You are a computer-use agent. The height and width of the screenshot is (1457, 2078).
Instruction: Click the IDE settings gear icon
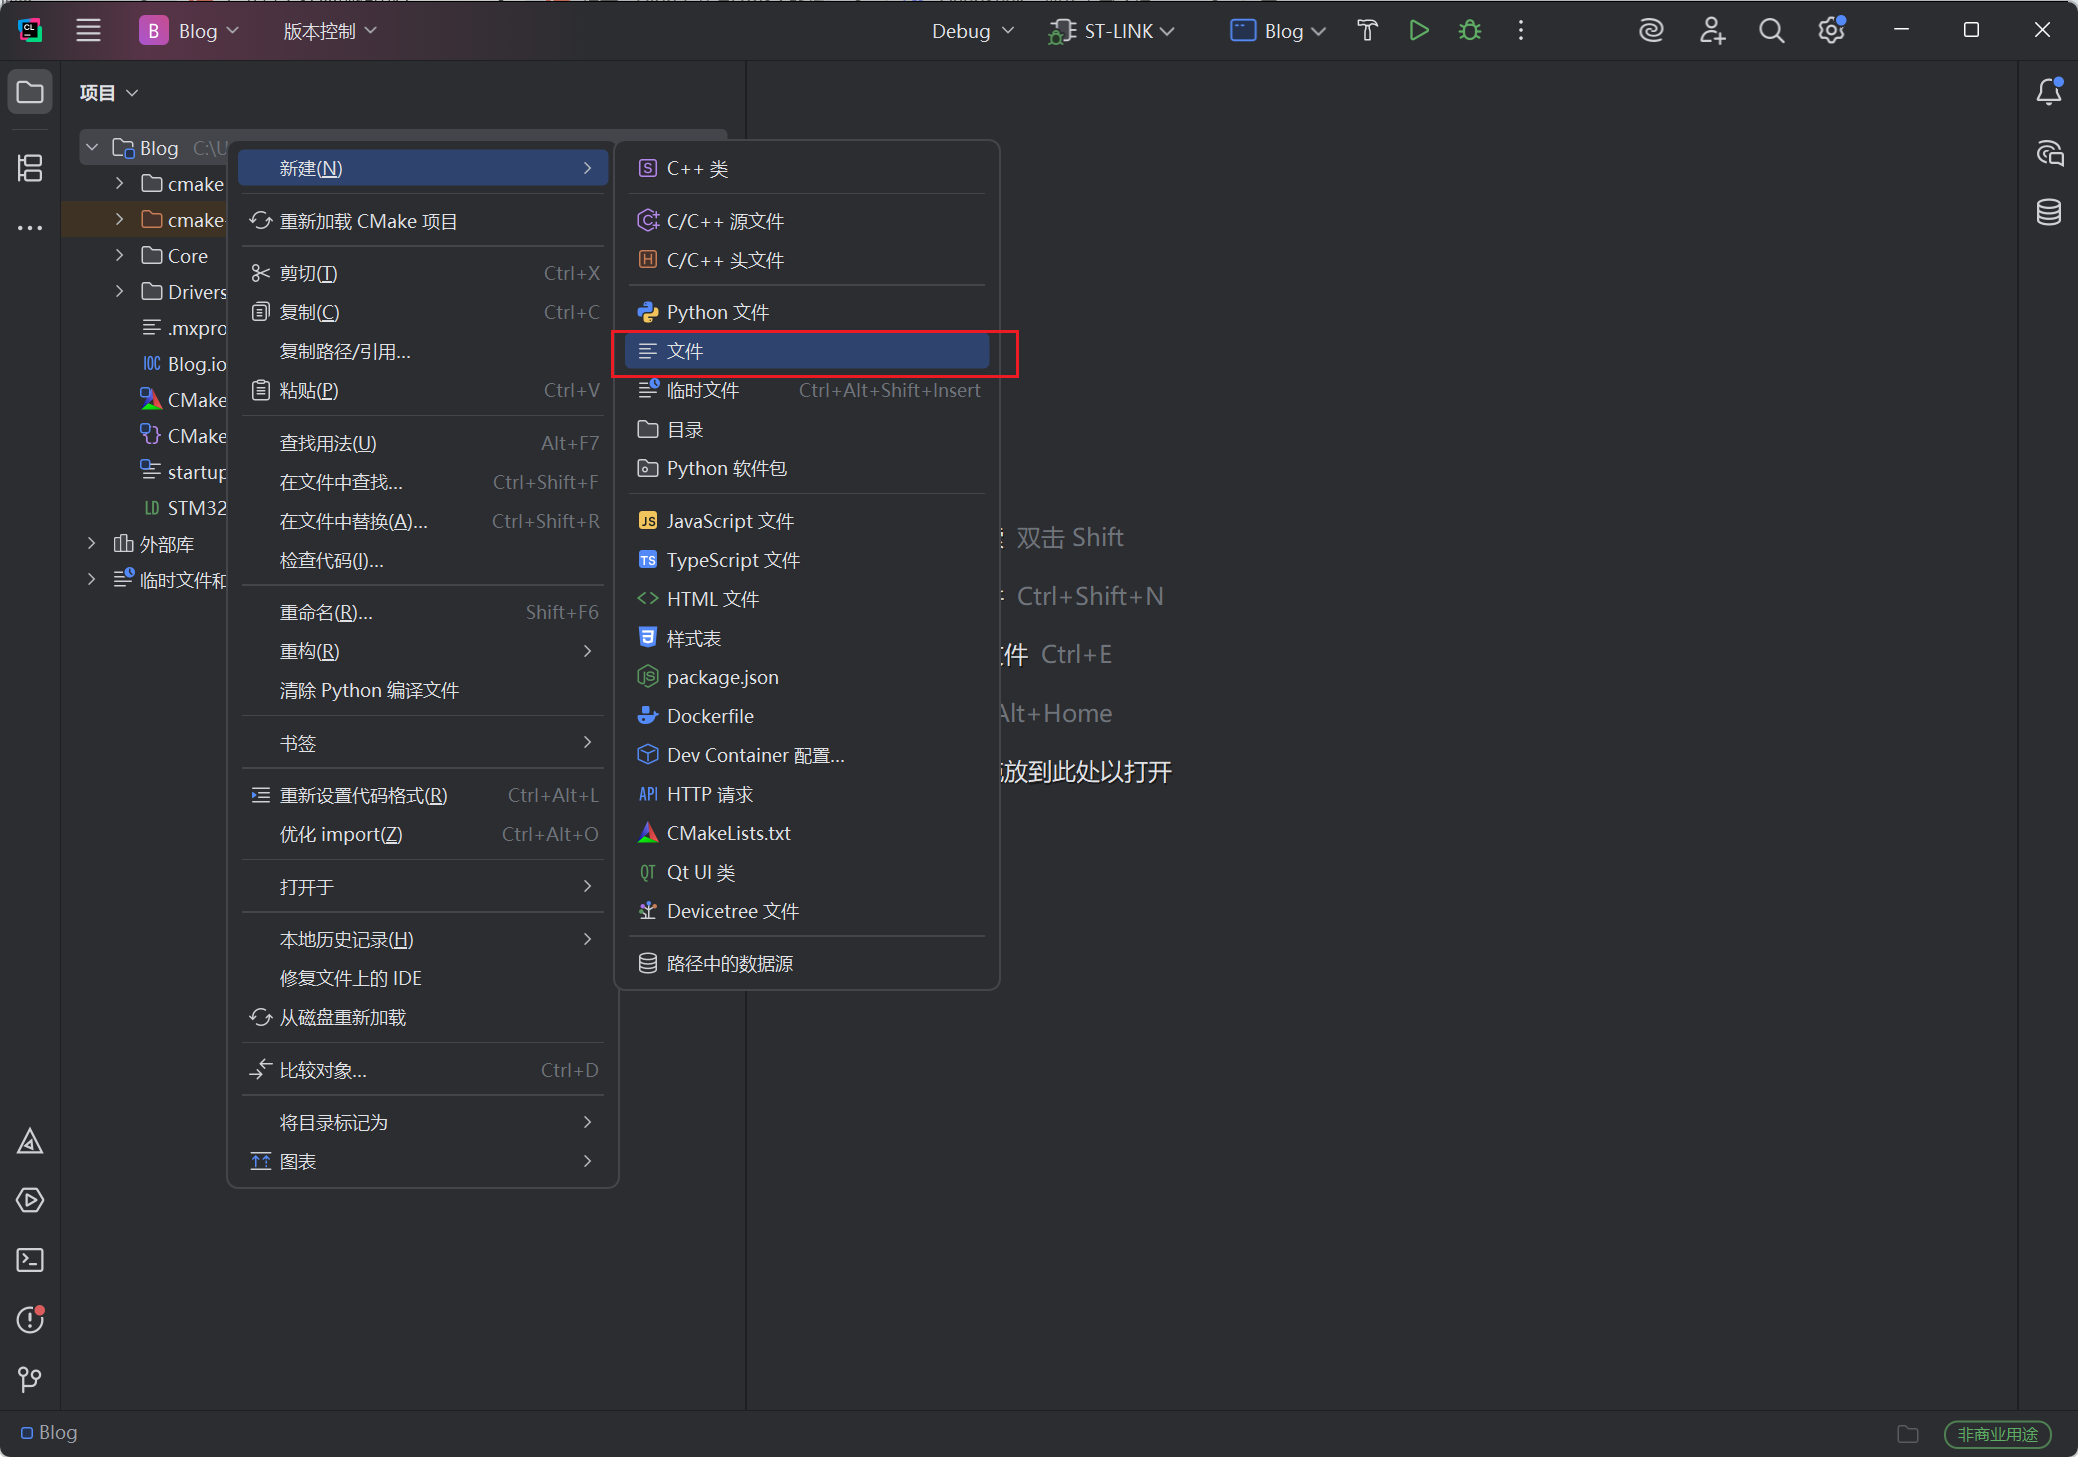click(1831, 31)
